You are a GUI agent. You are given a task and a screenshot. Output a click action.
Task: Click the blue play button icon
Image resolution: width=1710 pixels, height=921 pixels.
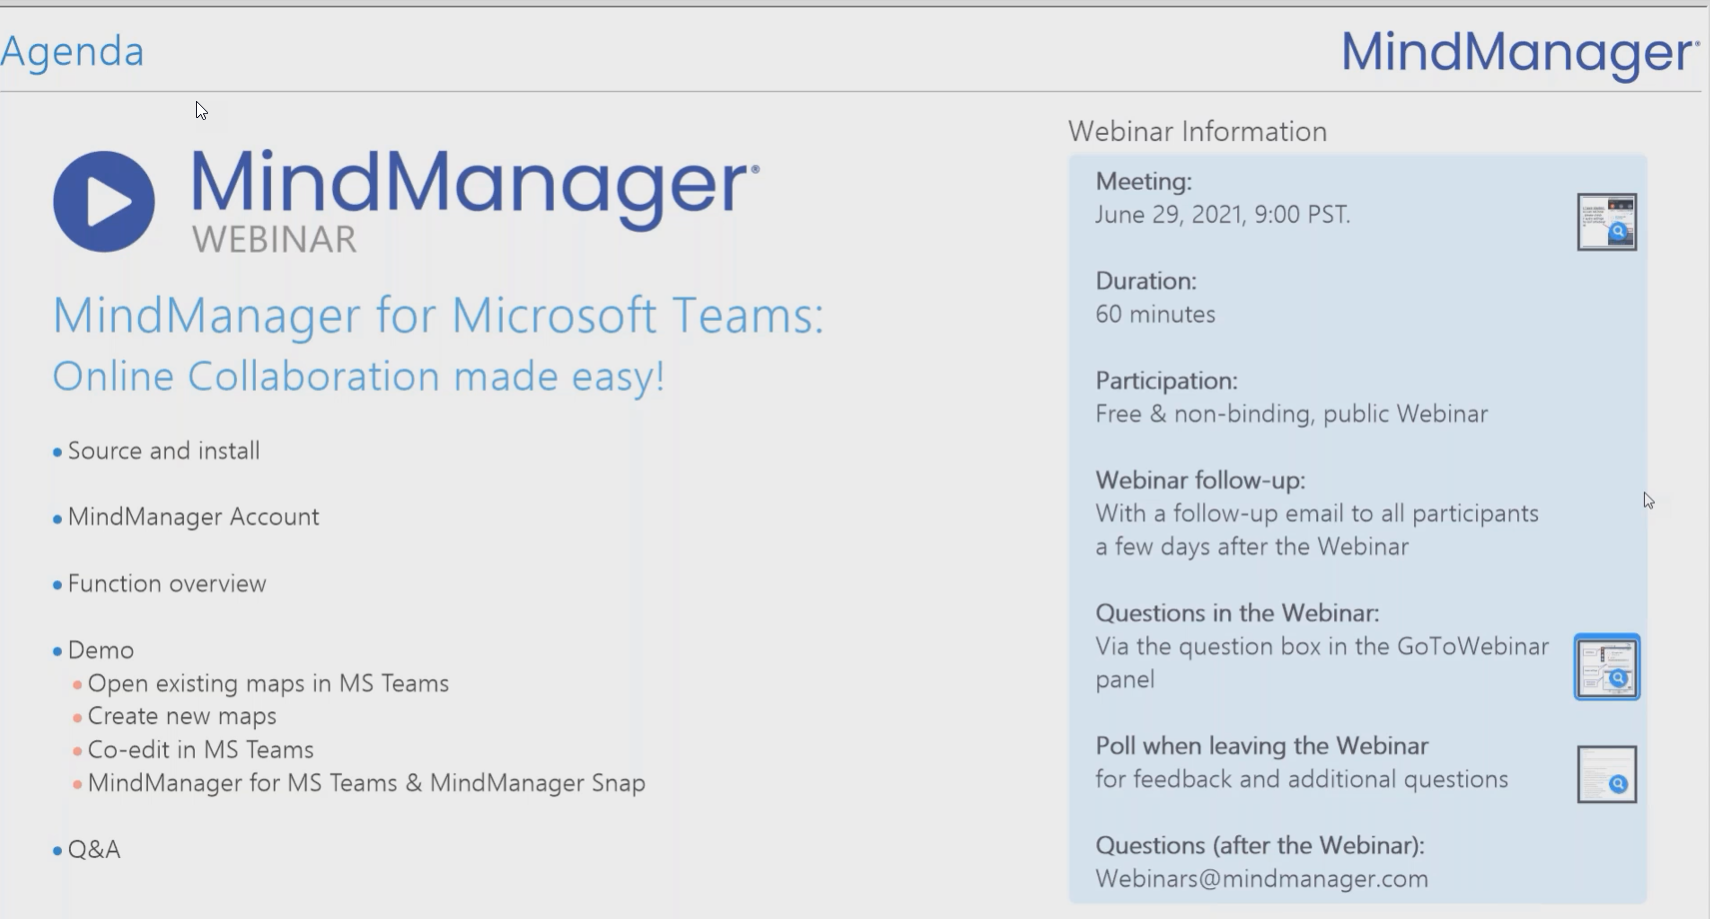[x=104, y=201]
